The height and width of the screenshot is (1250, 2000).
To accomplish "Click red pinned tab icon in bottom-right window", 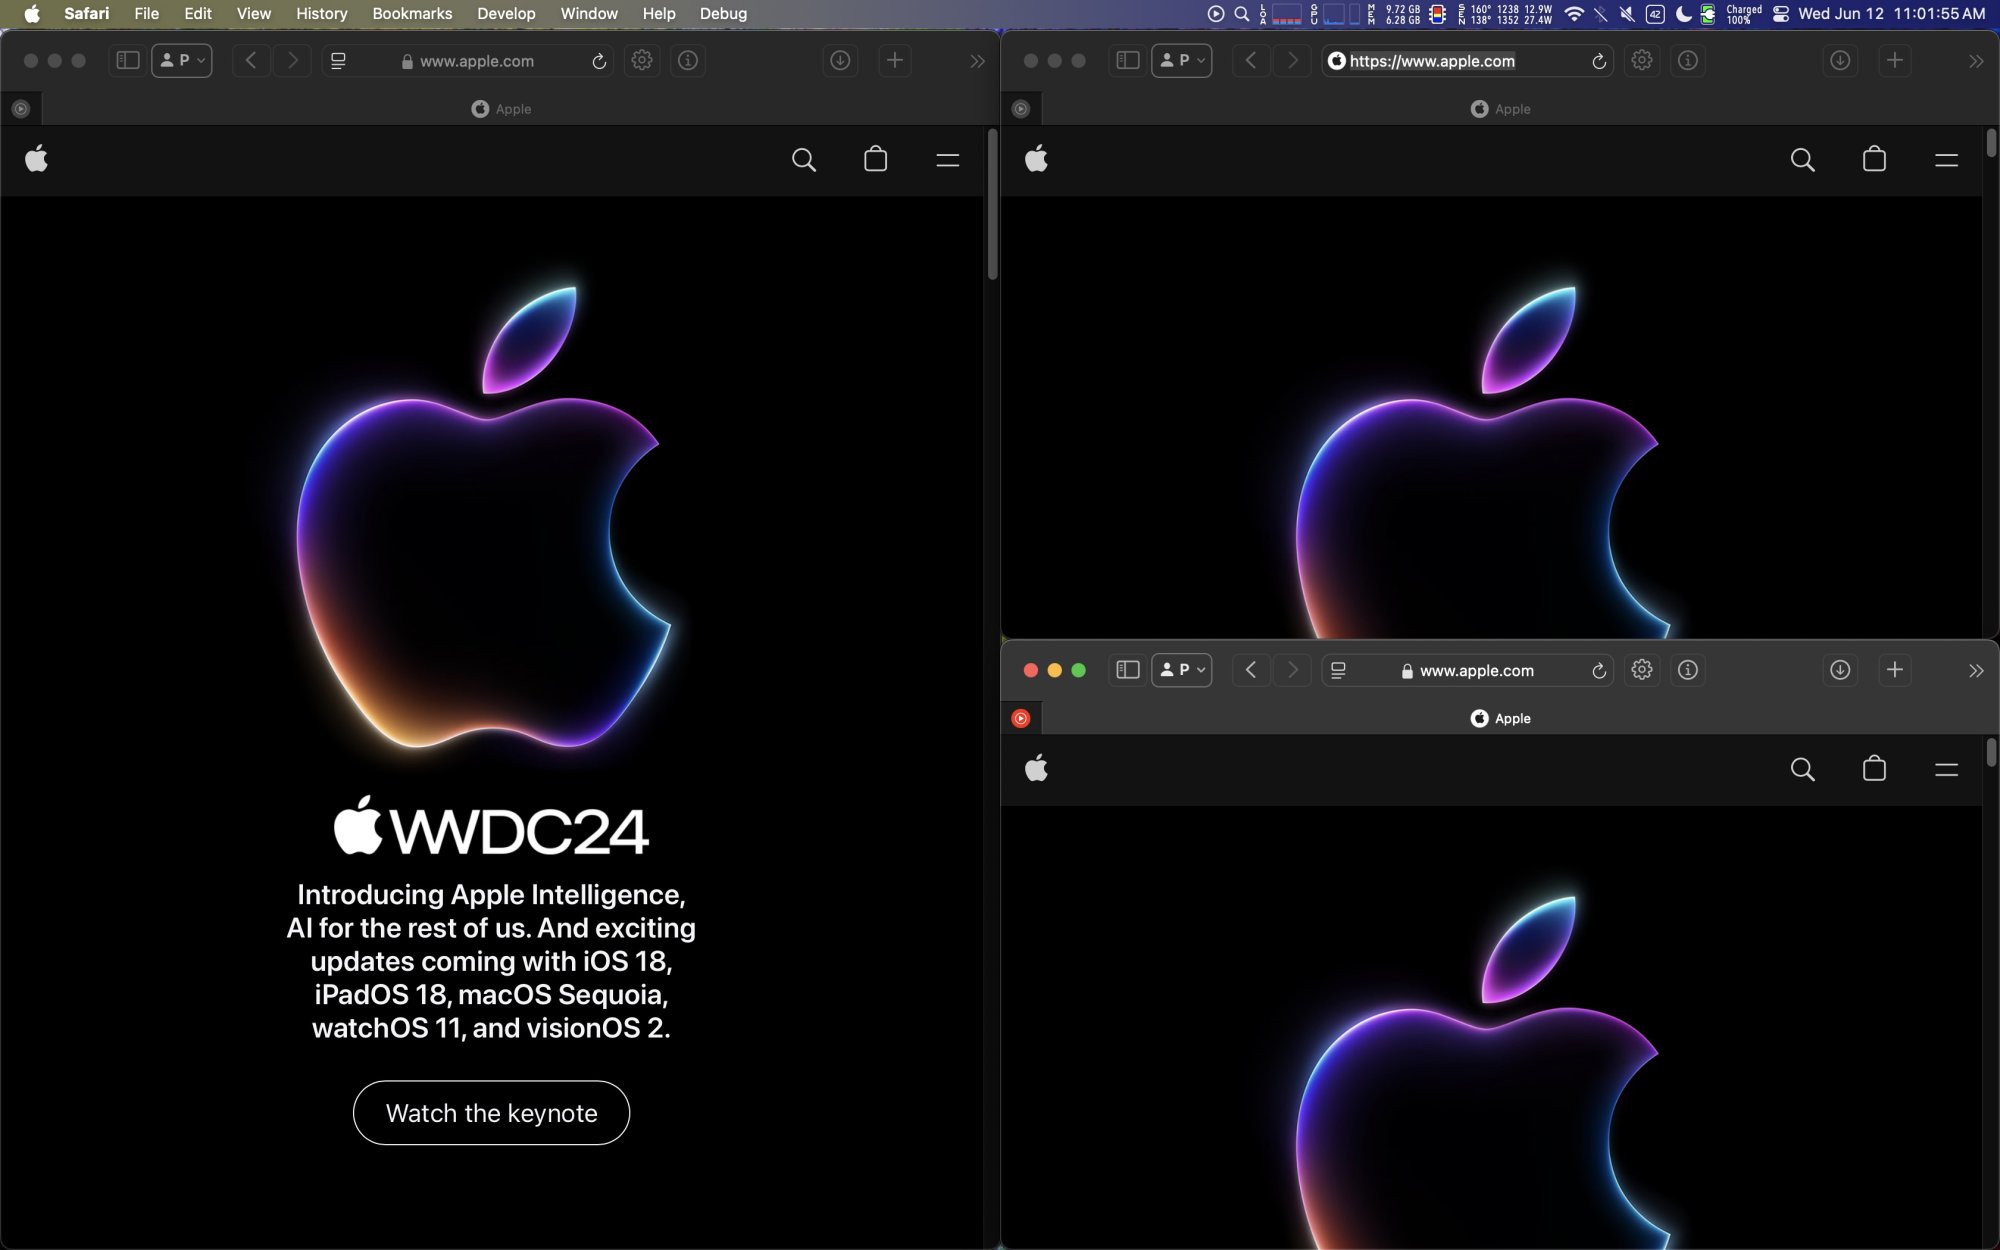I will 1020,718.
